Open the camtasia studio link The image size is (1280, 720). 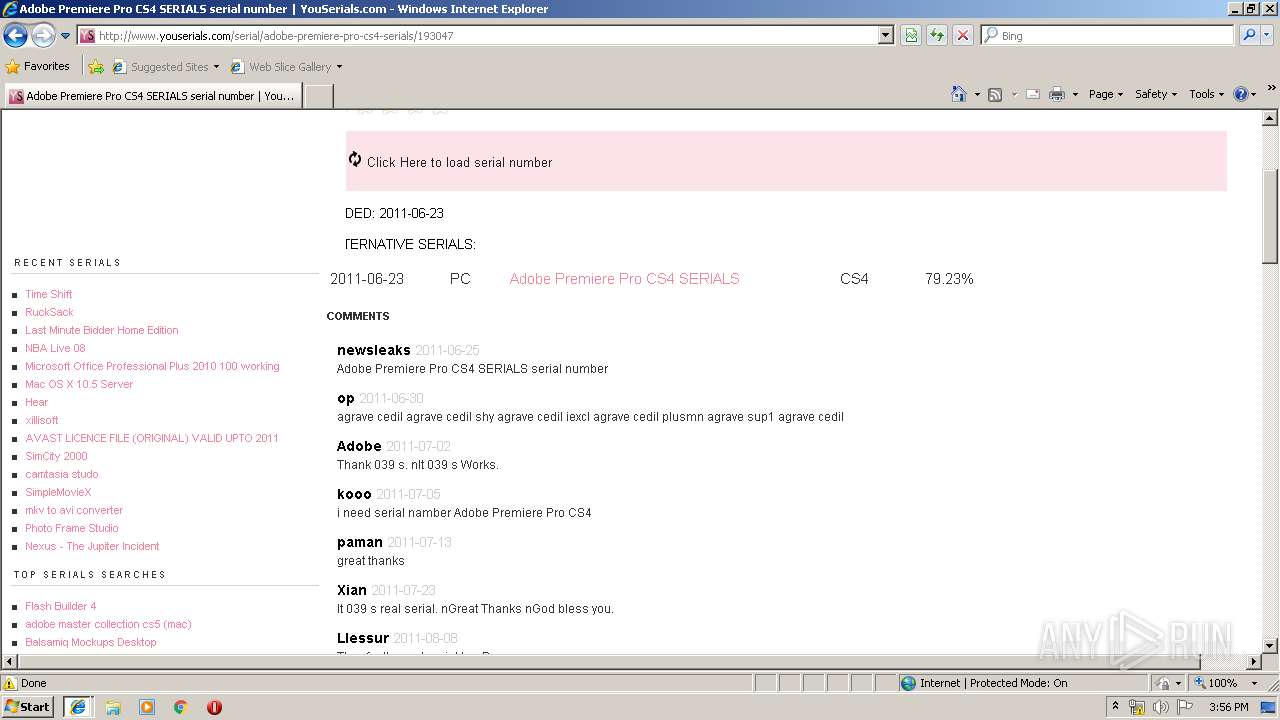tap(62, 474)
